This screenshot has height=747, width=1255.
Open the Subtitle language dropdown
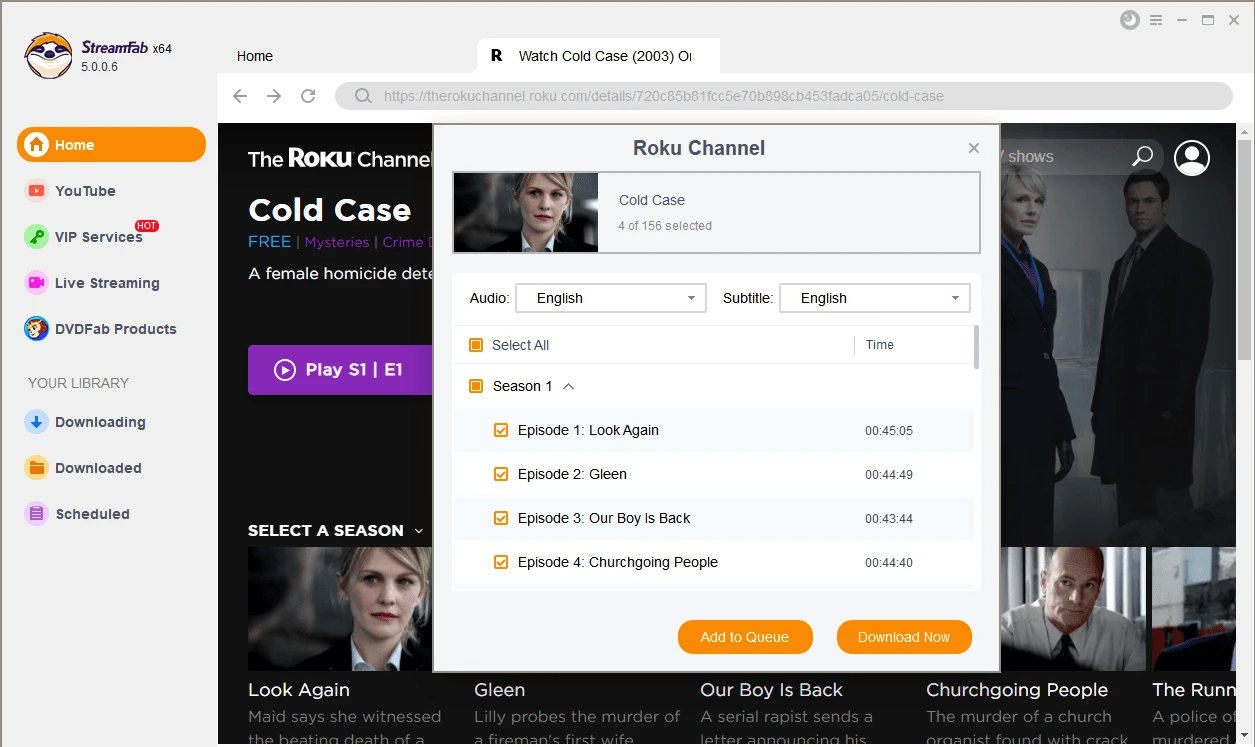coord(874,298)
